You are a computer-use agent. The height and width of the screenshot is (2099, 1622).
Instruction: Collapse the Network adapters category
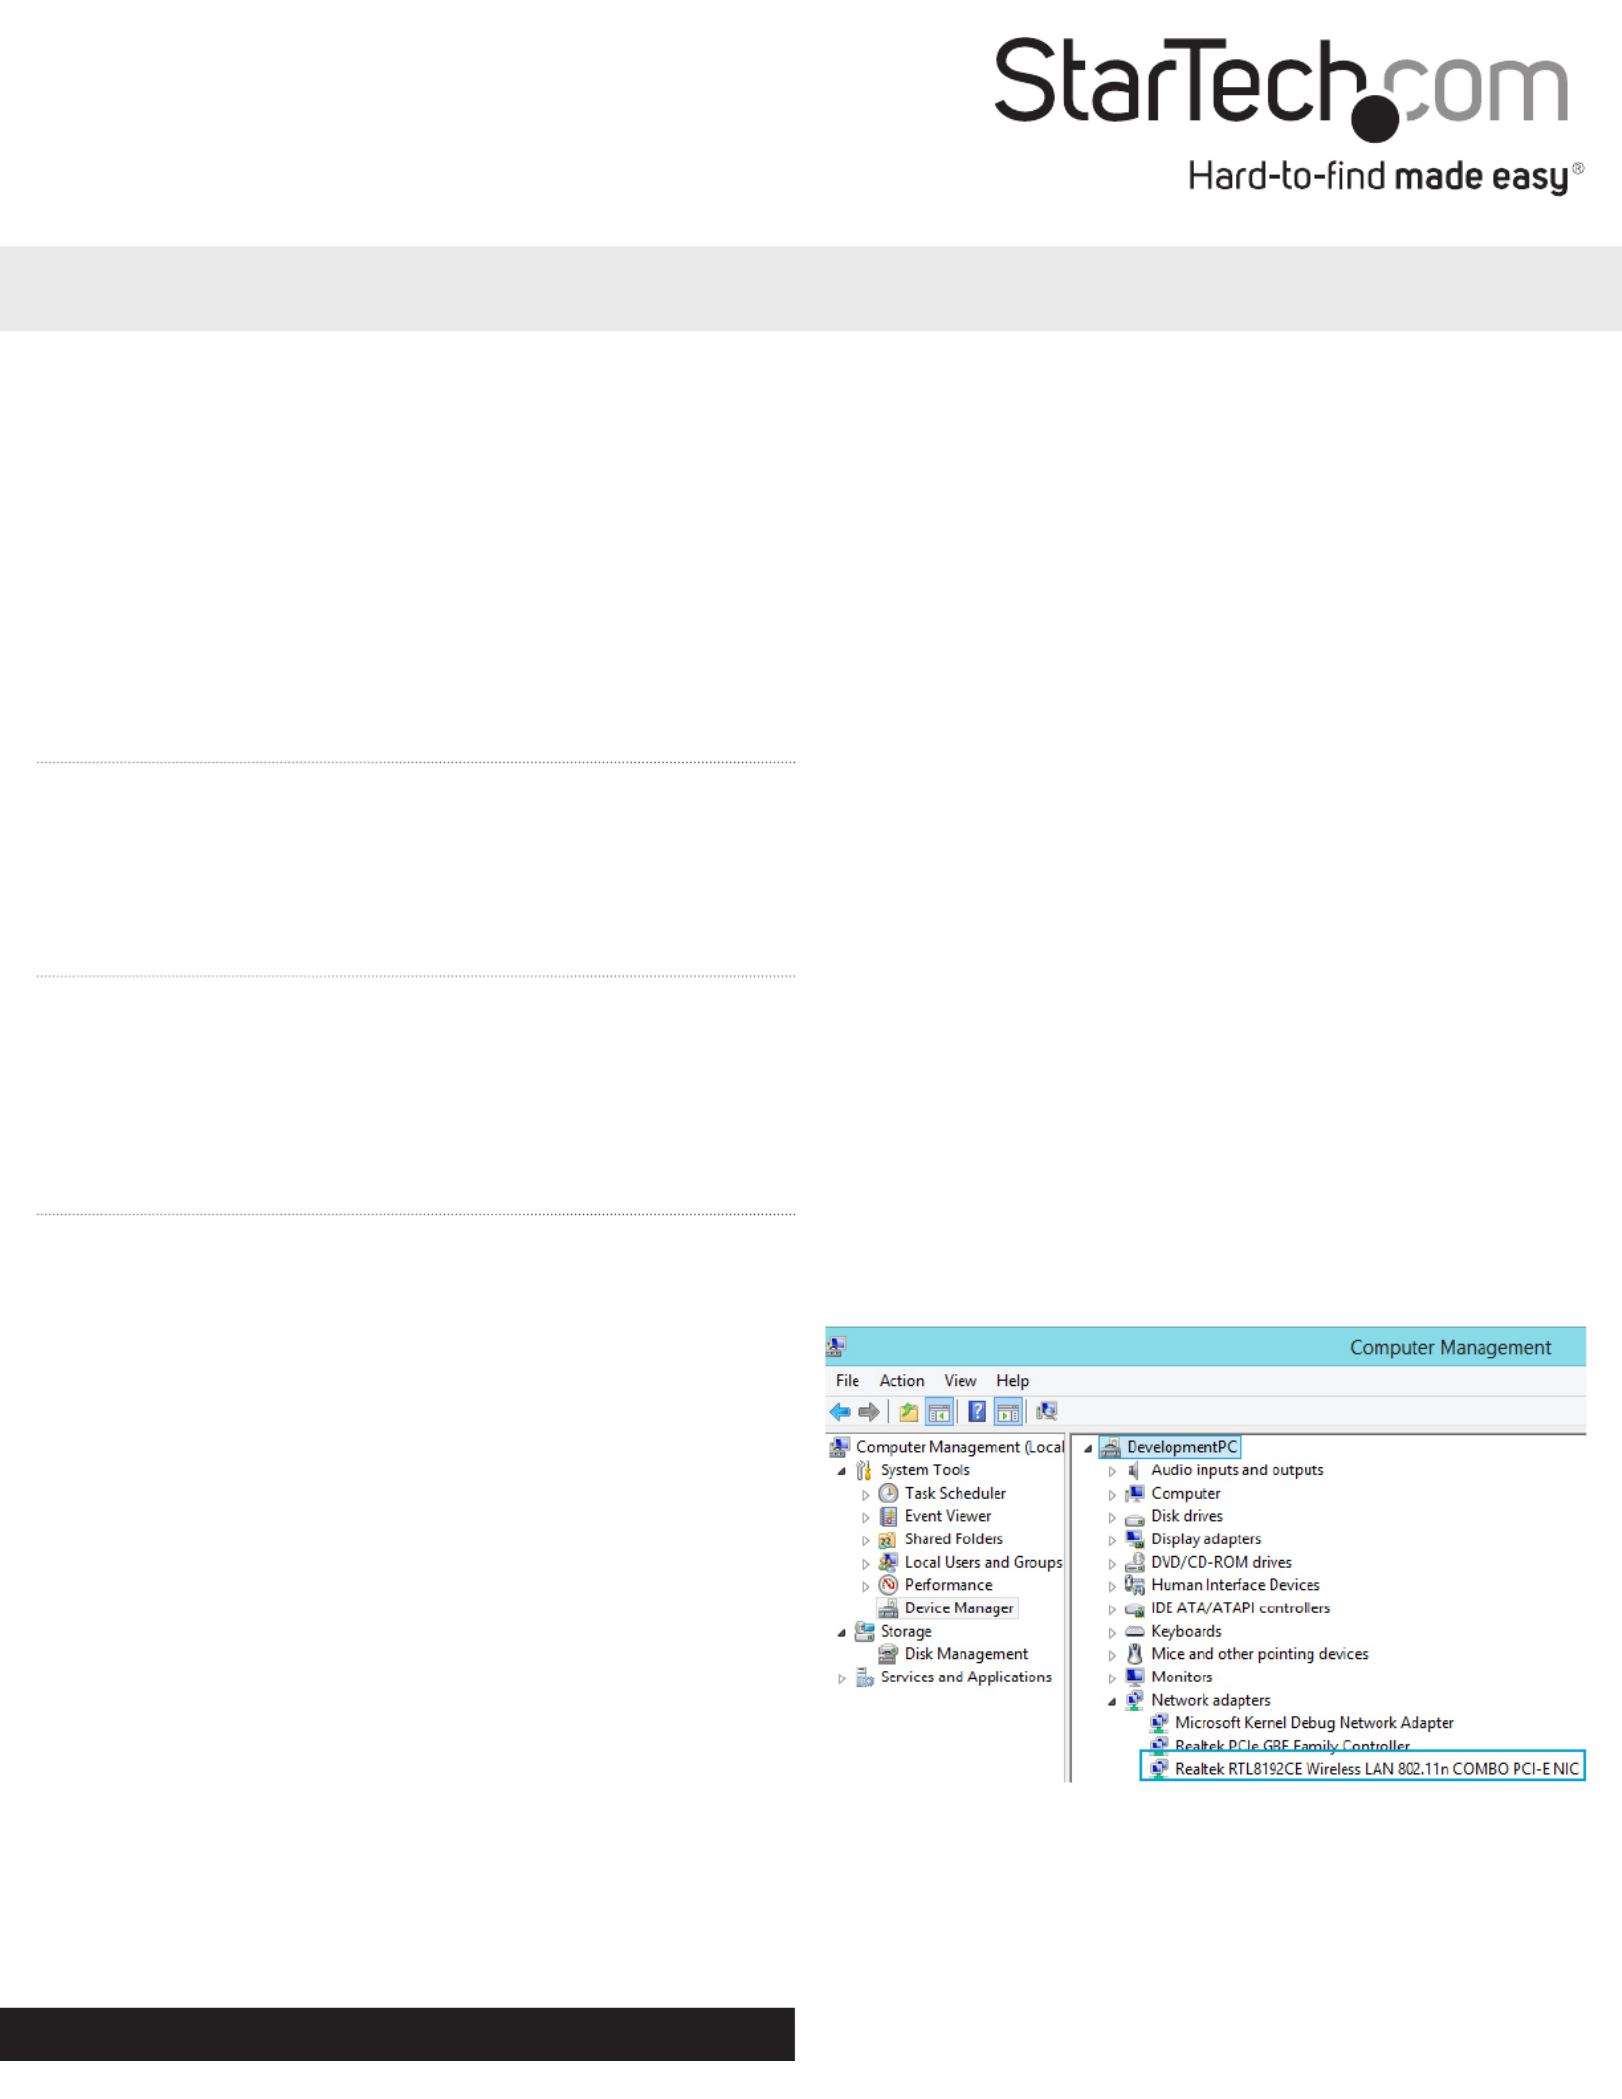1111,1701
